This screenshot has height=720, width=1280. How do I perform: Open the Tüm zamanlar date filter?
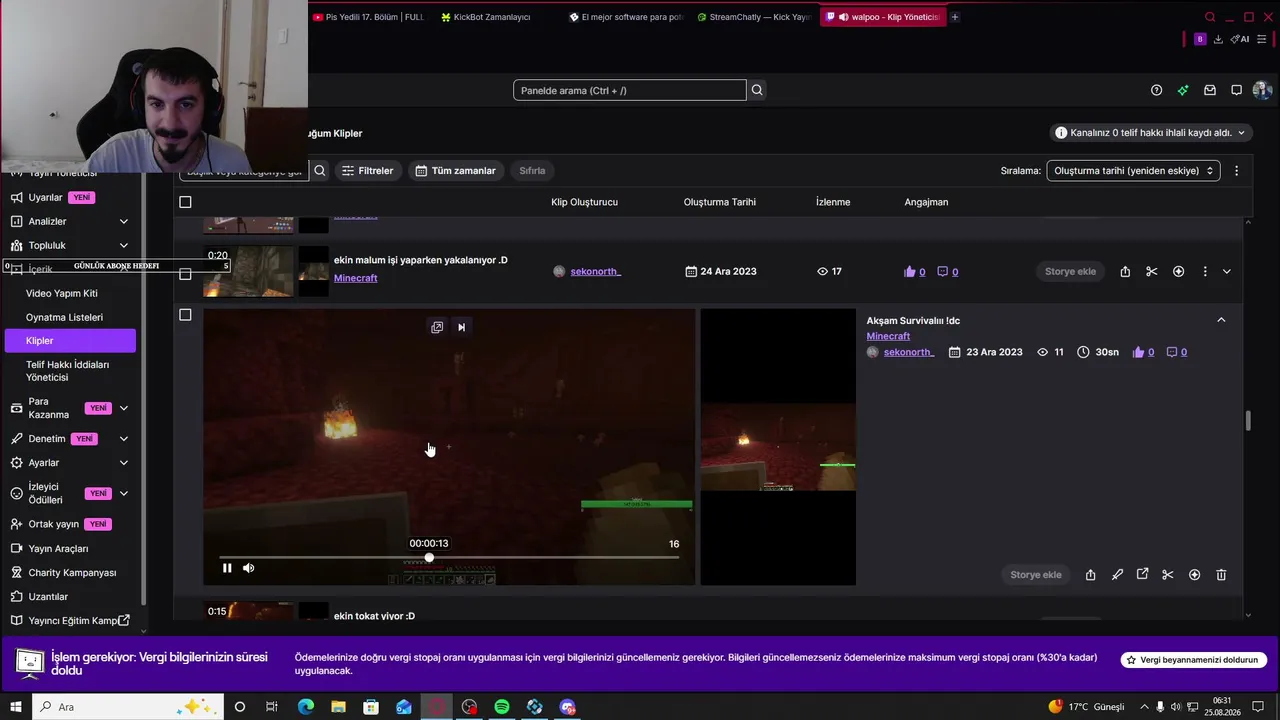455,171
